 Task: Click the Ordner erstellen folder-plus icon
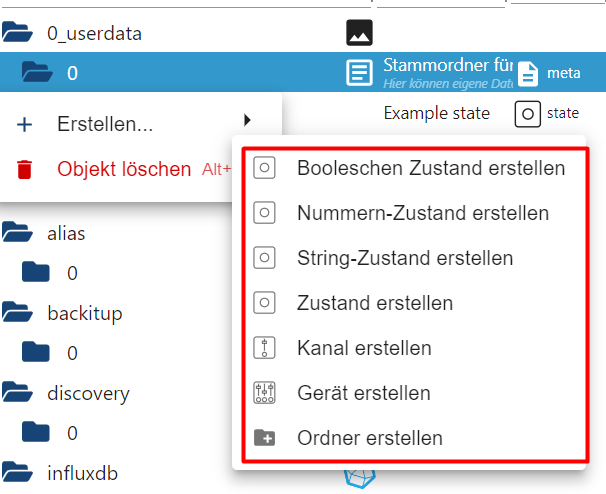click(x=264, y=438)
